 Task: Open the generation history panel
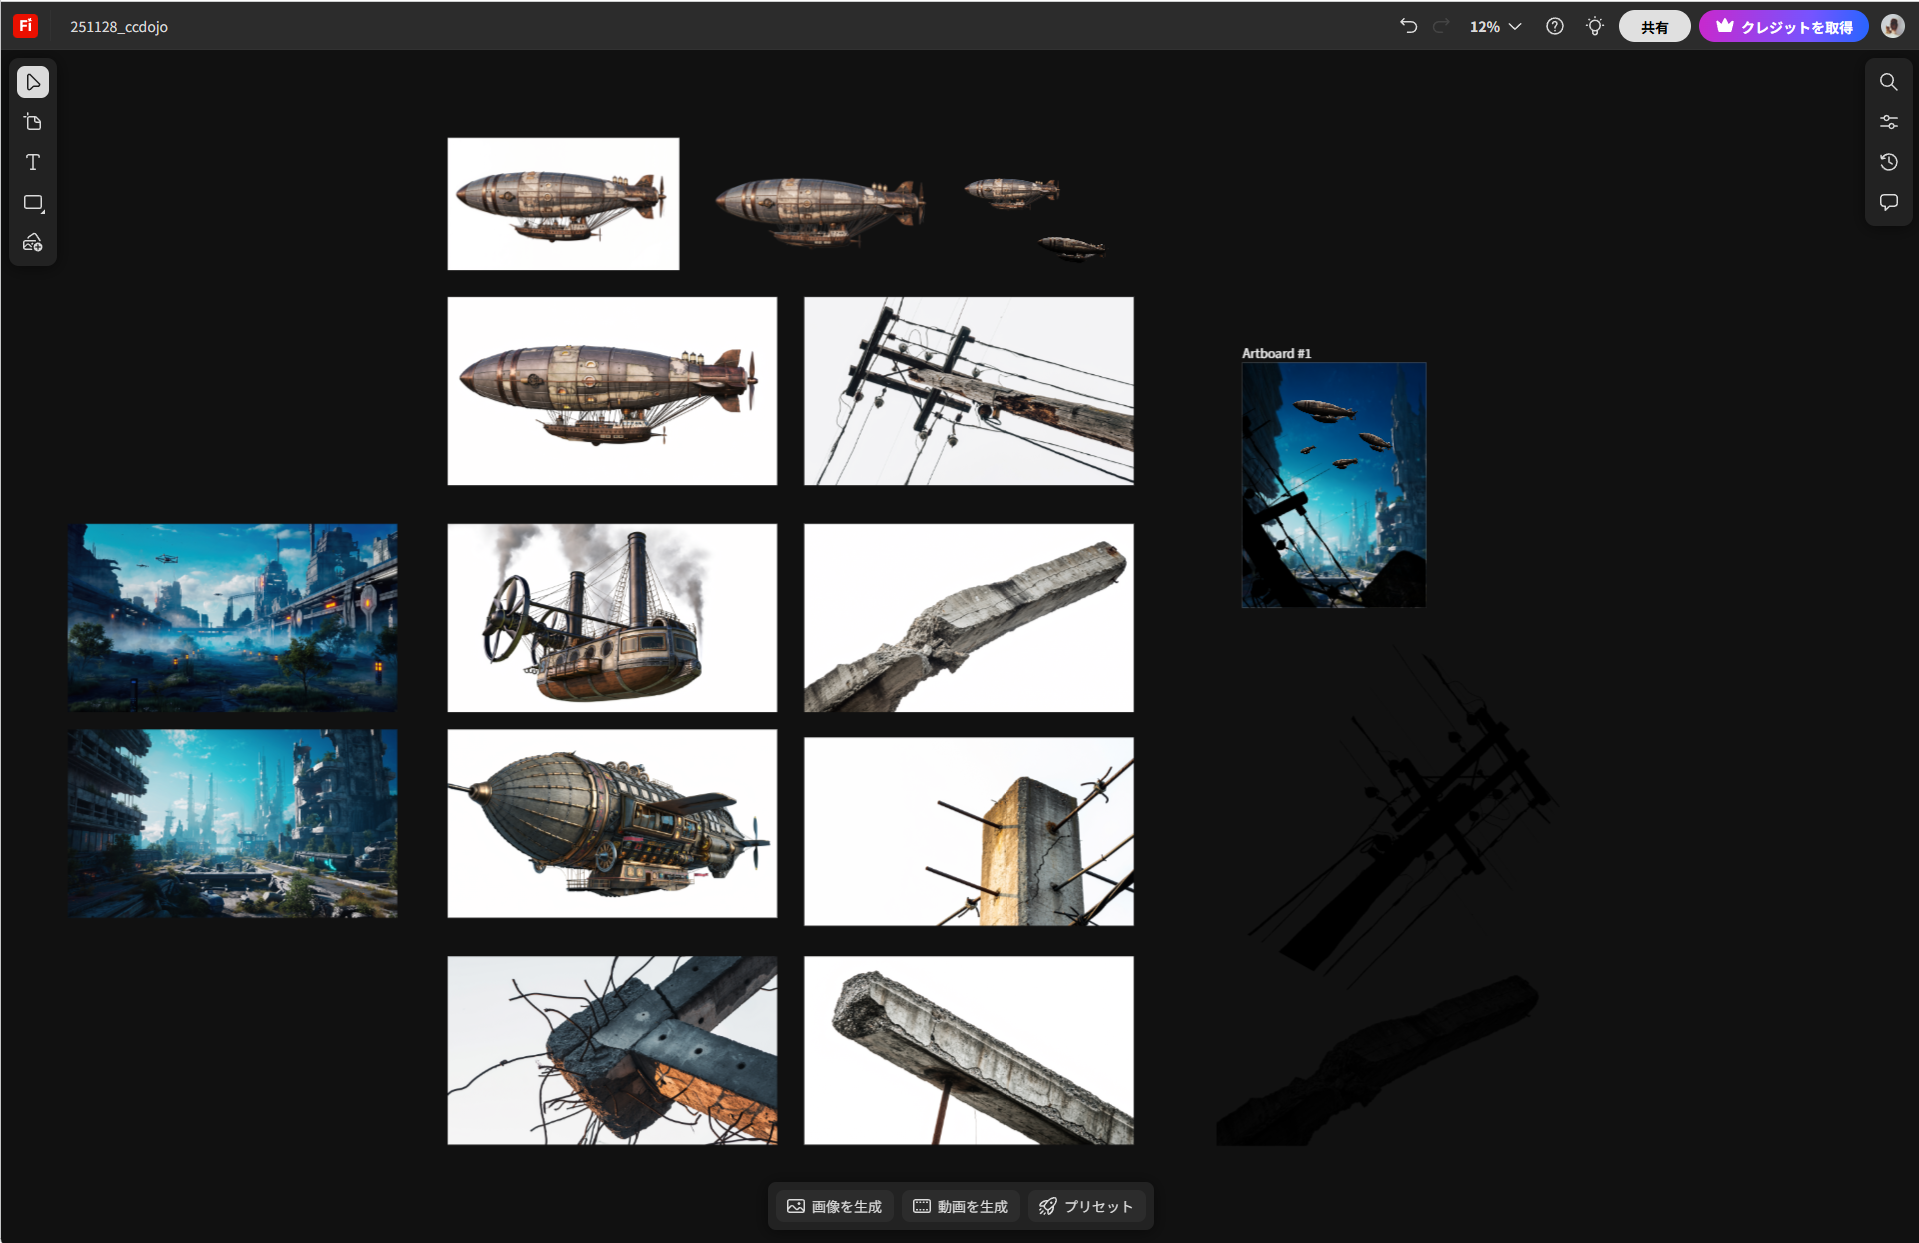tap(1888, 162)
